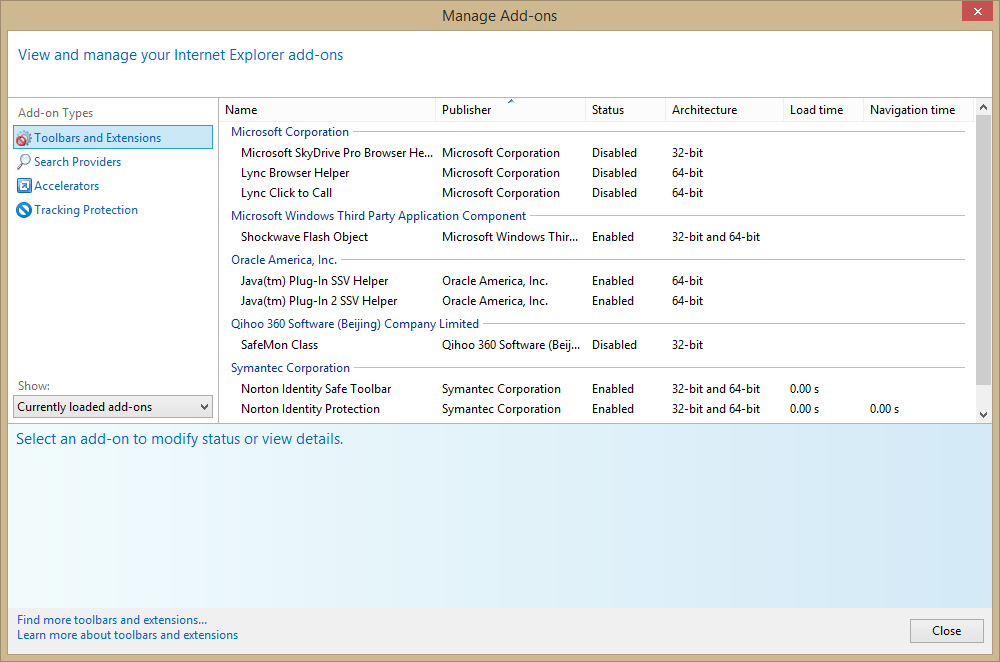The height and width of the screenshot is (662, 1000).
Task: Select Java(tm) Plug-In 2 SSV Helper add-on
Action: point(319,301)
